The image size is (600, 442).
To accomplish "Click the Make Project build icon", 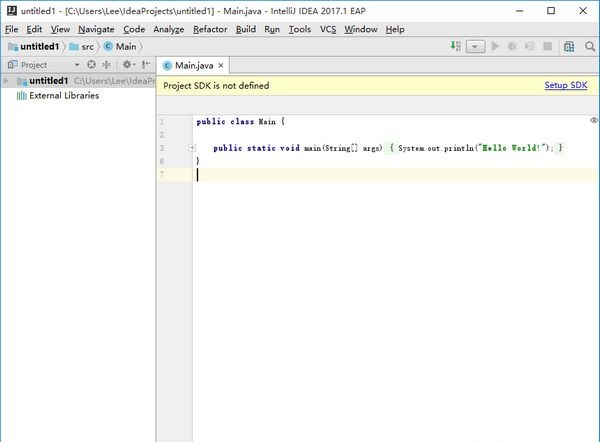I will point(455,46).
